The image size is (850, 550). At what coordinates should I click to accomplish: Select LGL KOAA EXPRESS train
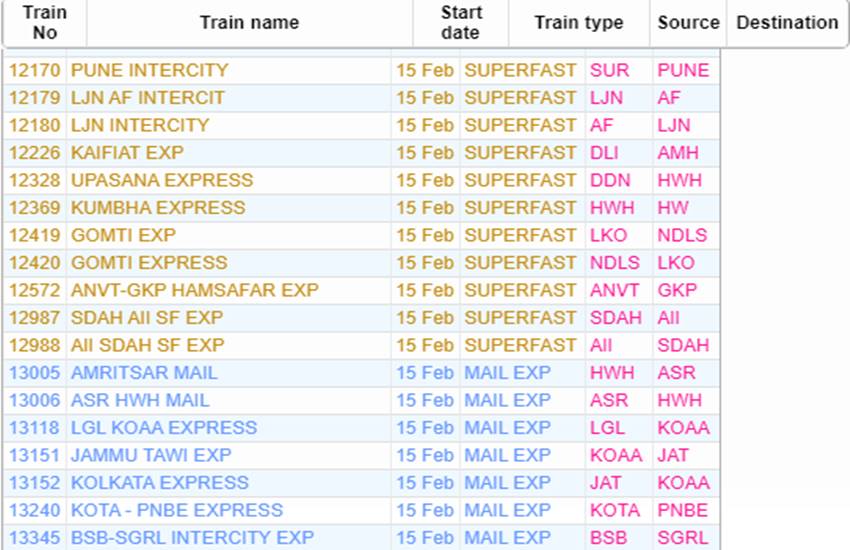(164, 428)
